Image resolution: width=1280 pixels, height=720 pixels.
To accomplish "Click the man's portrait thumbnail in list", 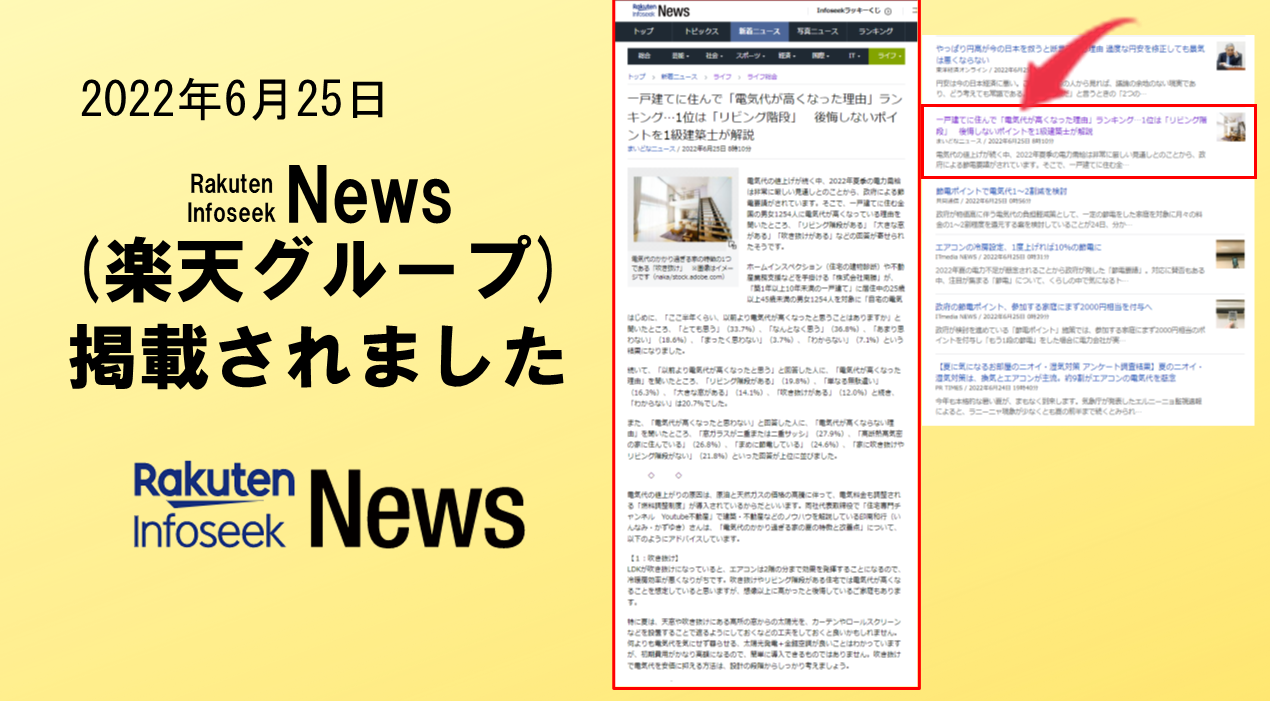I will click(1230, 56).
